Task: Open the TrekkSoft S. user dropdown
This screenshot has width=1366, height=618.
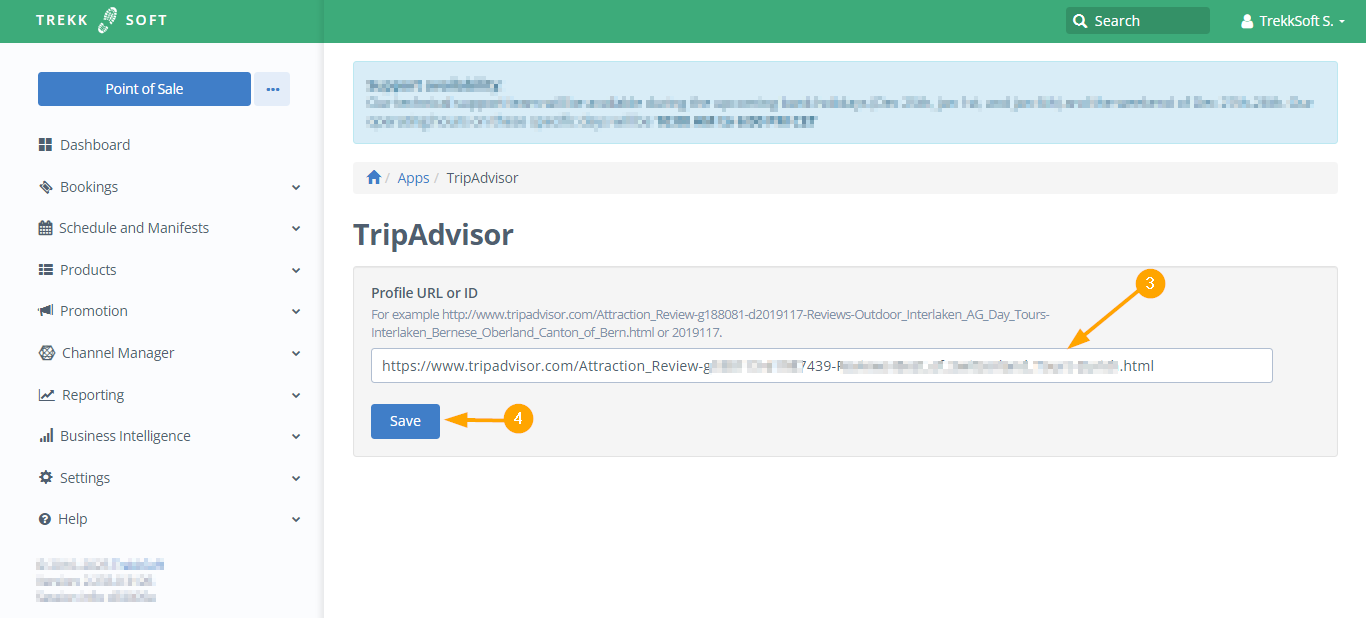Action: (1292, 21)
